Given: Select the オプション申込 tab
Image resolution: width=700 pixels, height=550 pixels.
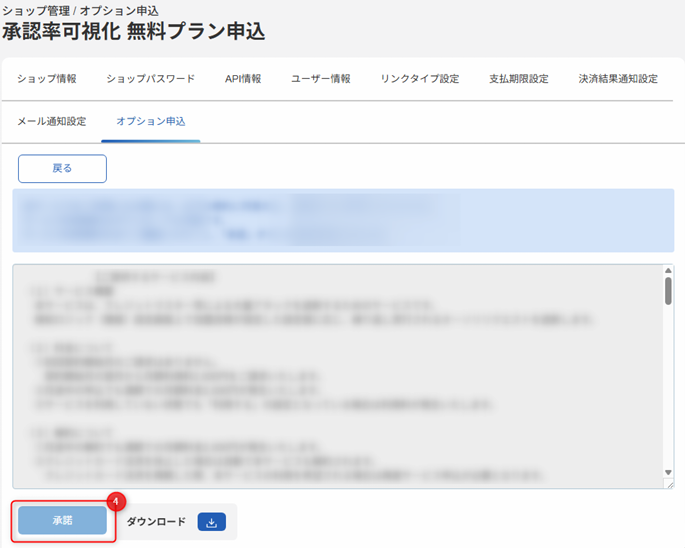Looking at the screenshot, I should coord(151,121).
